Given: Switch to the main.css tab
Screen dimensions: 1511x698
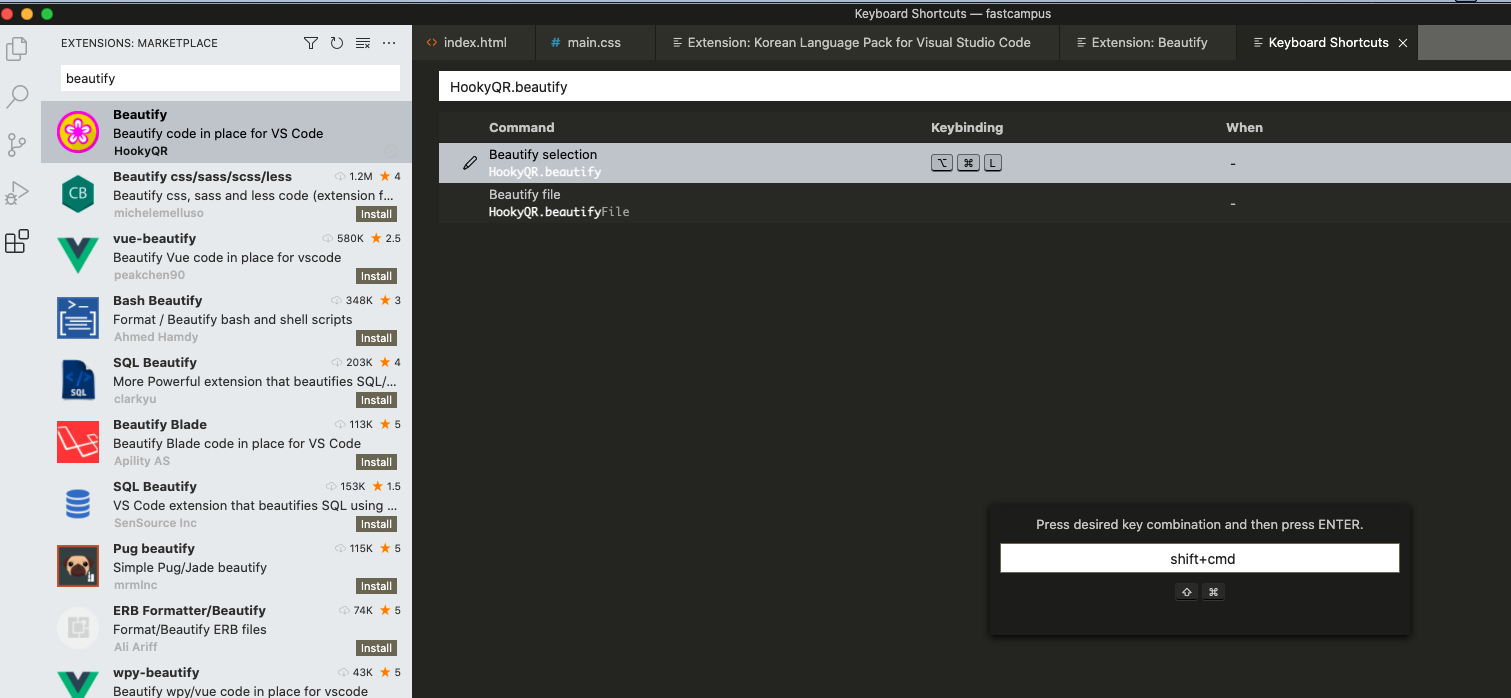Looking at the screenshot, I should click(594, 43).
